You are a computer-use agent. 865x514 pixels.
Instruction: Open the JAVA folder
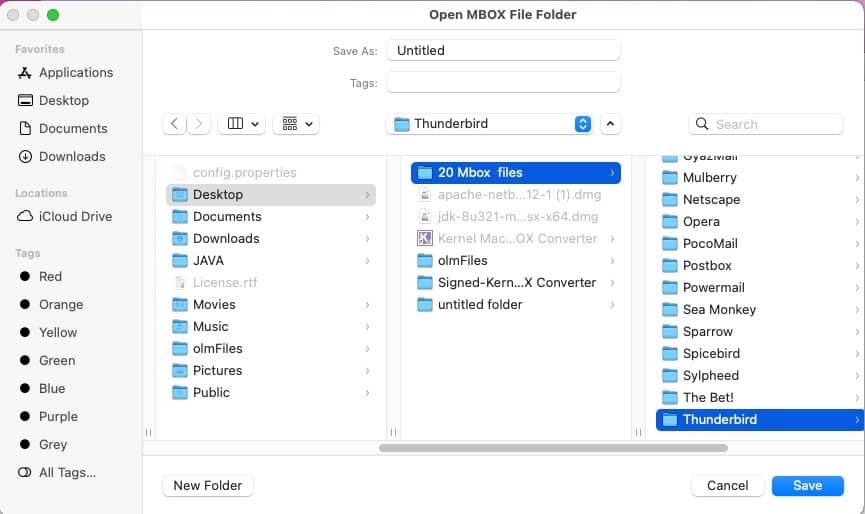[271, 260]
